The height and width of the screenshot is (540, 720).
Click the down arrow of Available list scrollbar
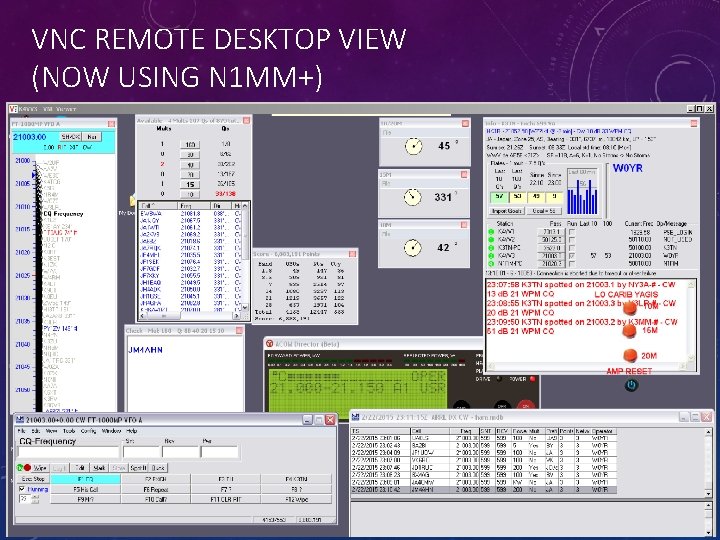(245, 308)
